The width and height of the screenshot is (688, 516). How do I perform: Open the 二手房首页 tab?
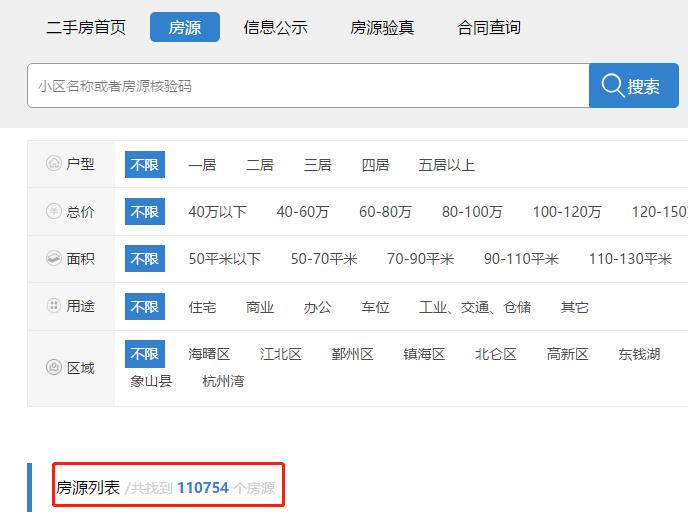pos(86,27)
